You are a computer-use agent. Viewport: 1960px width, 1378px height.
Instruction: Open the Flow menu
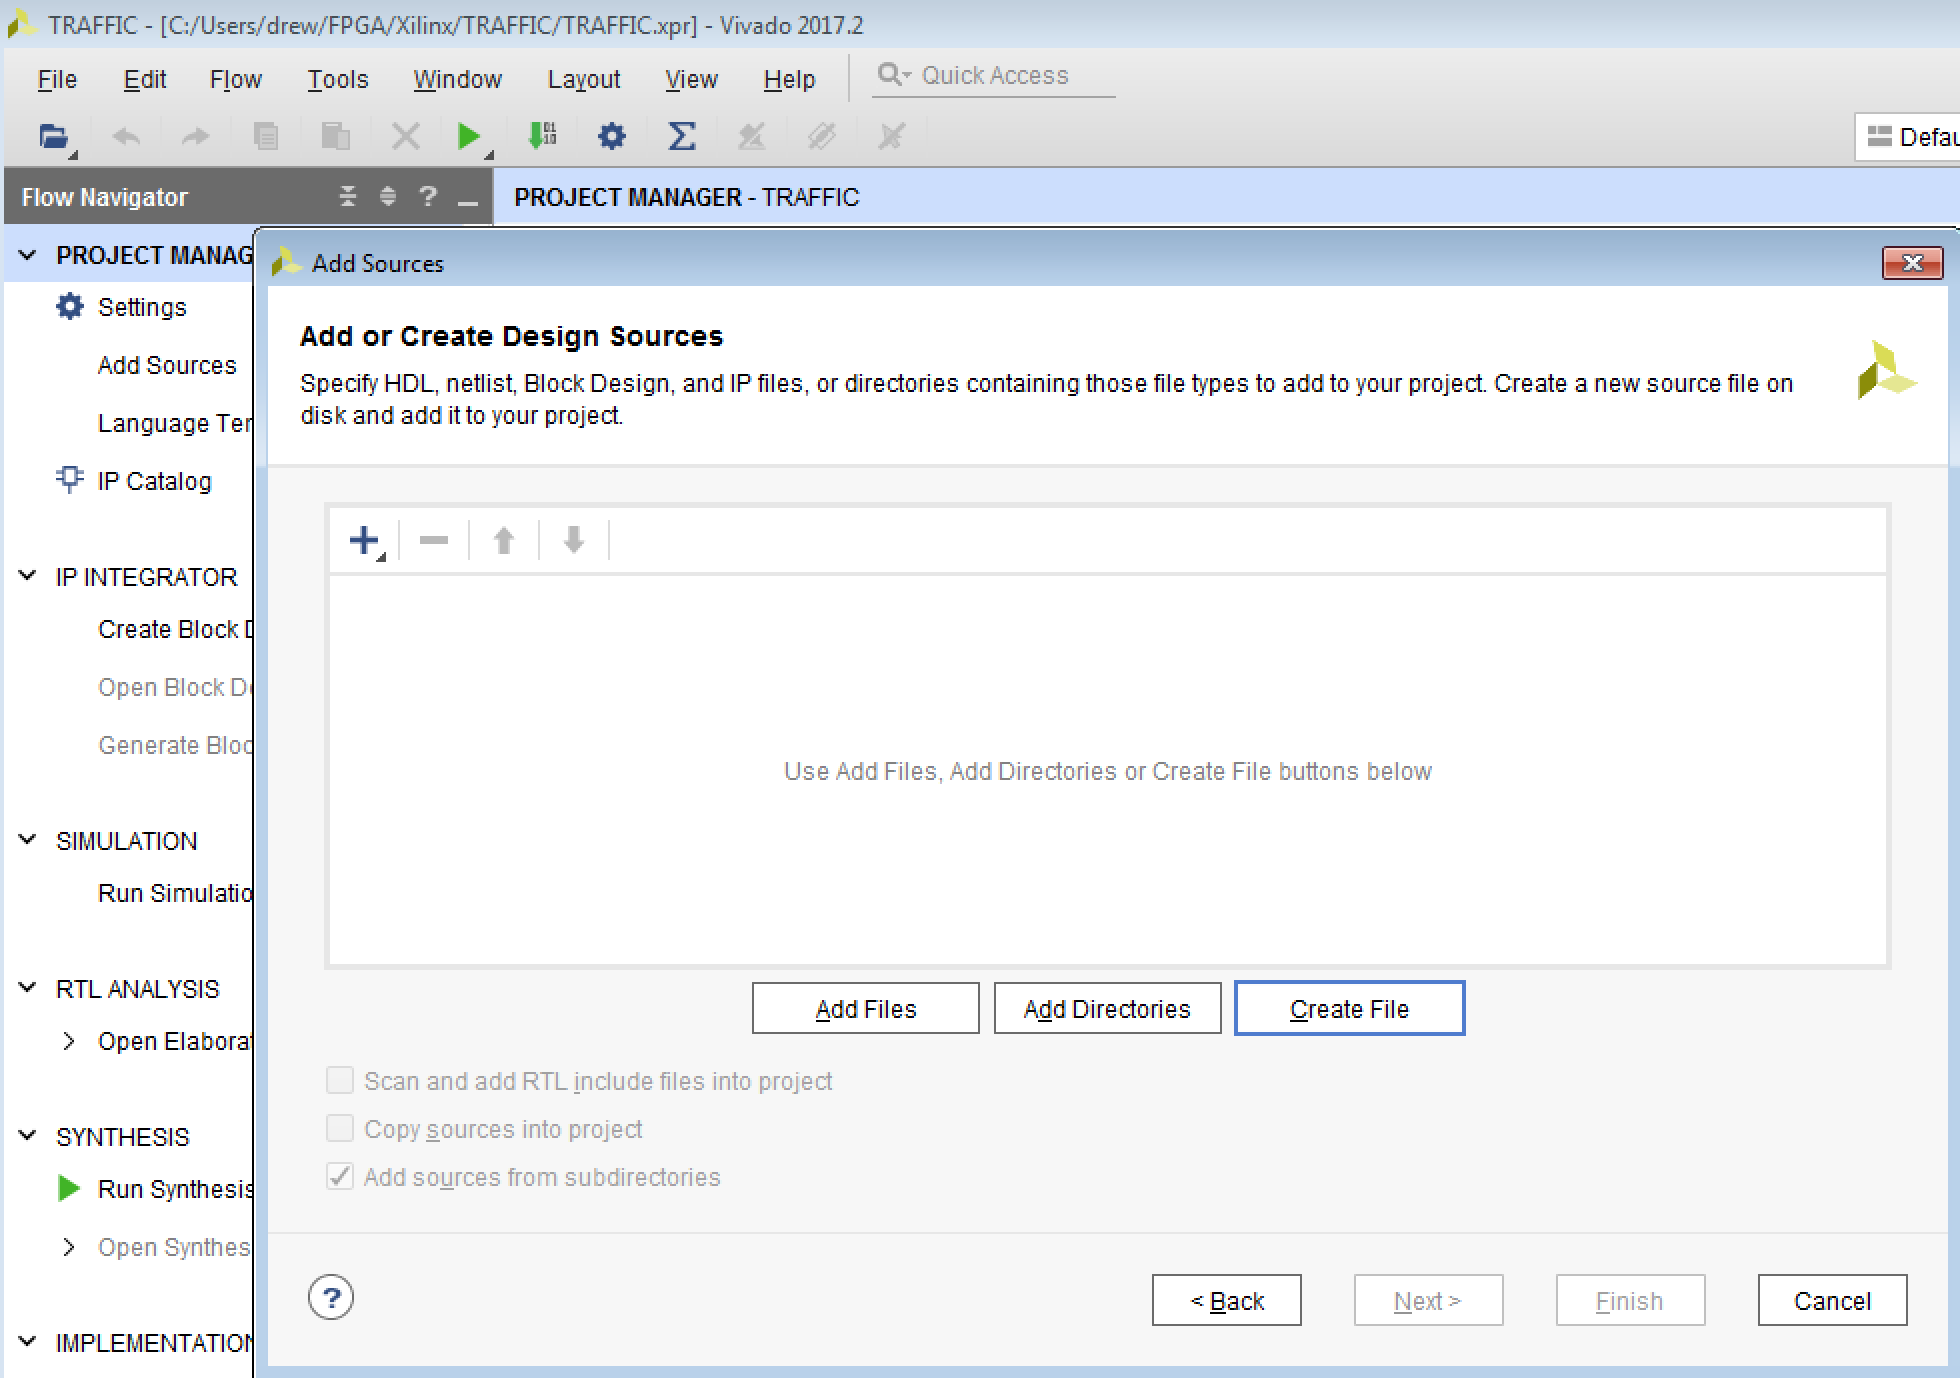(236, 79)
